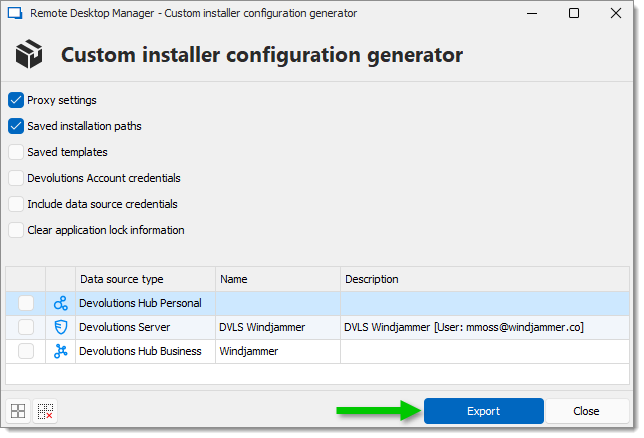This screenshot has height=438, width=644.
Task: Click the Remote Desktop Manager title bar icon
Action: click(x=15, y=13)
